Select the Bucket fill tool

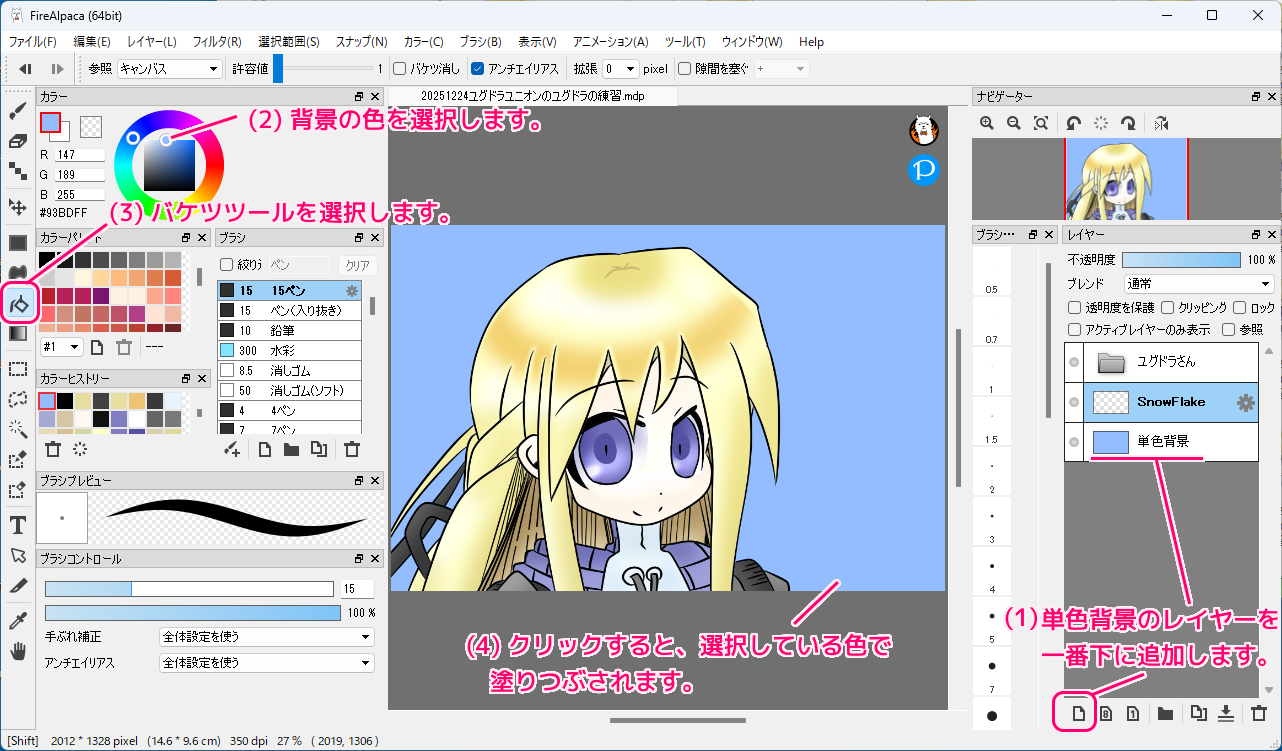tap(18, 302)
